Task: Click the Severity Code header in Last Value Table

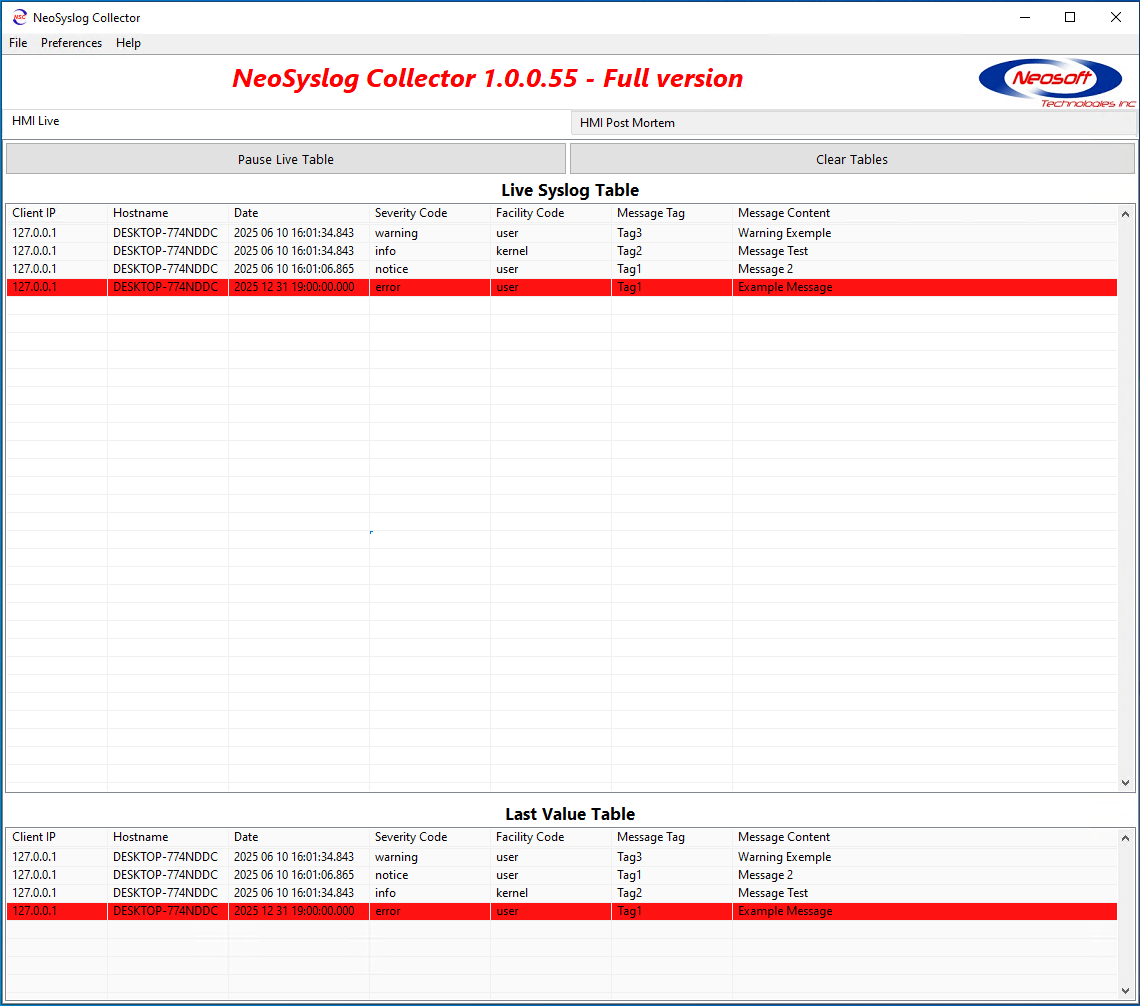Action: 411,837
